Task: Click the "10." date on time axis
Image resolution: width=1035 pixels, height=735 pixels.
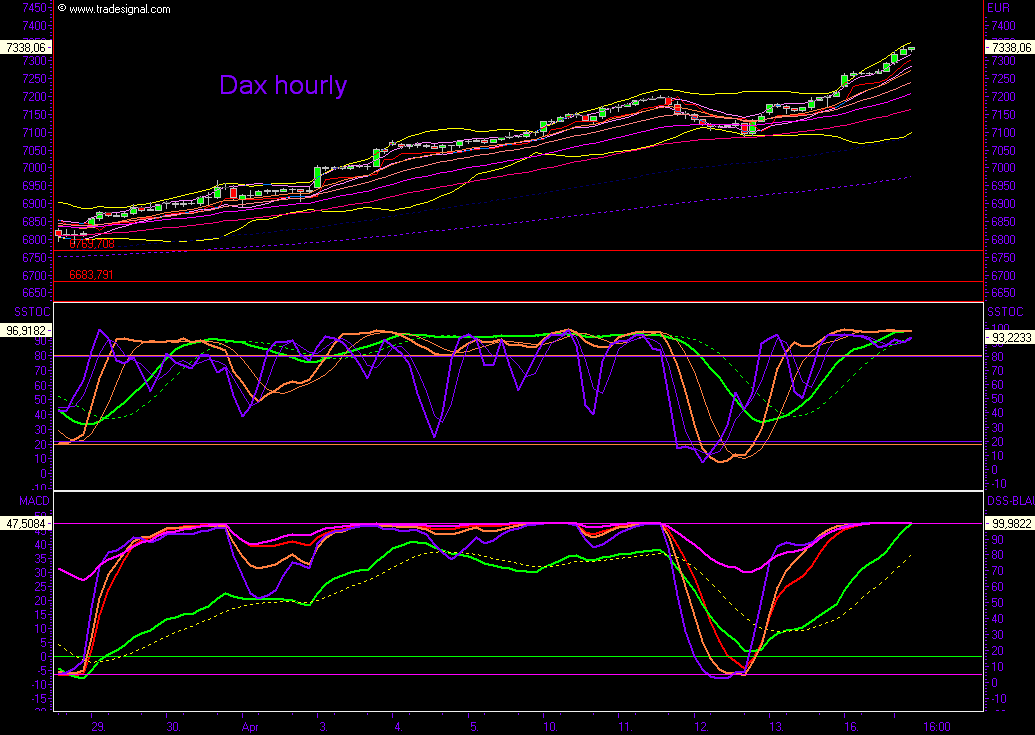Action: 551,726
